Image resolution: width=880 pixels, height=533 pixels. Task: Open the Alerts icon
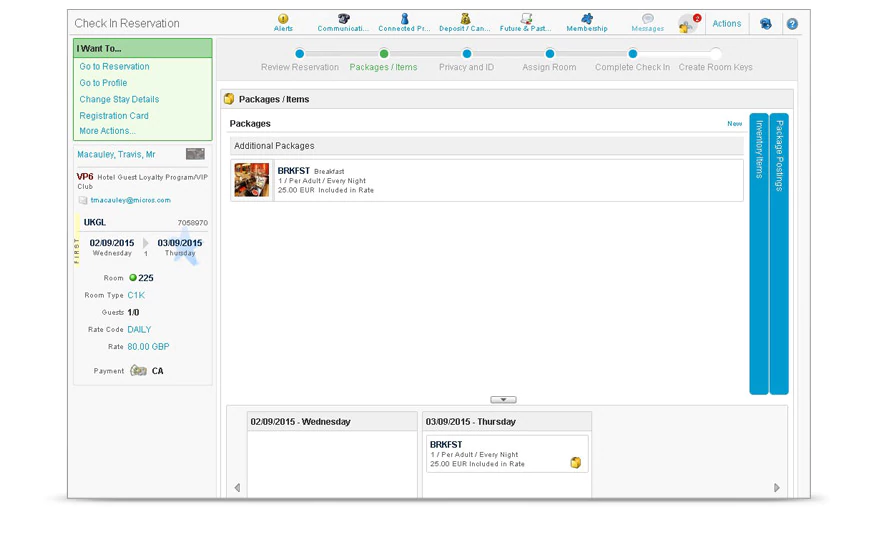click(x=283, y=20)
